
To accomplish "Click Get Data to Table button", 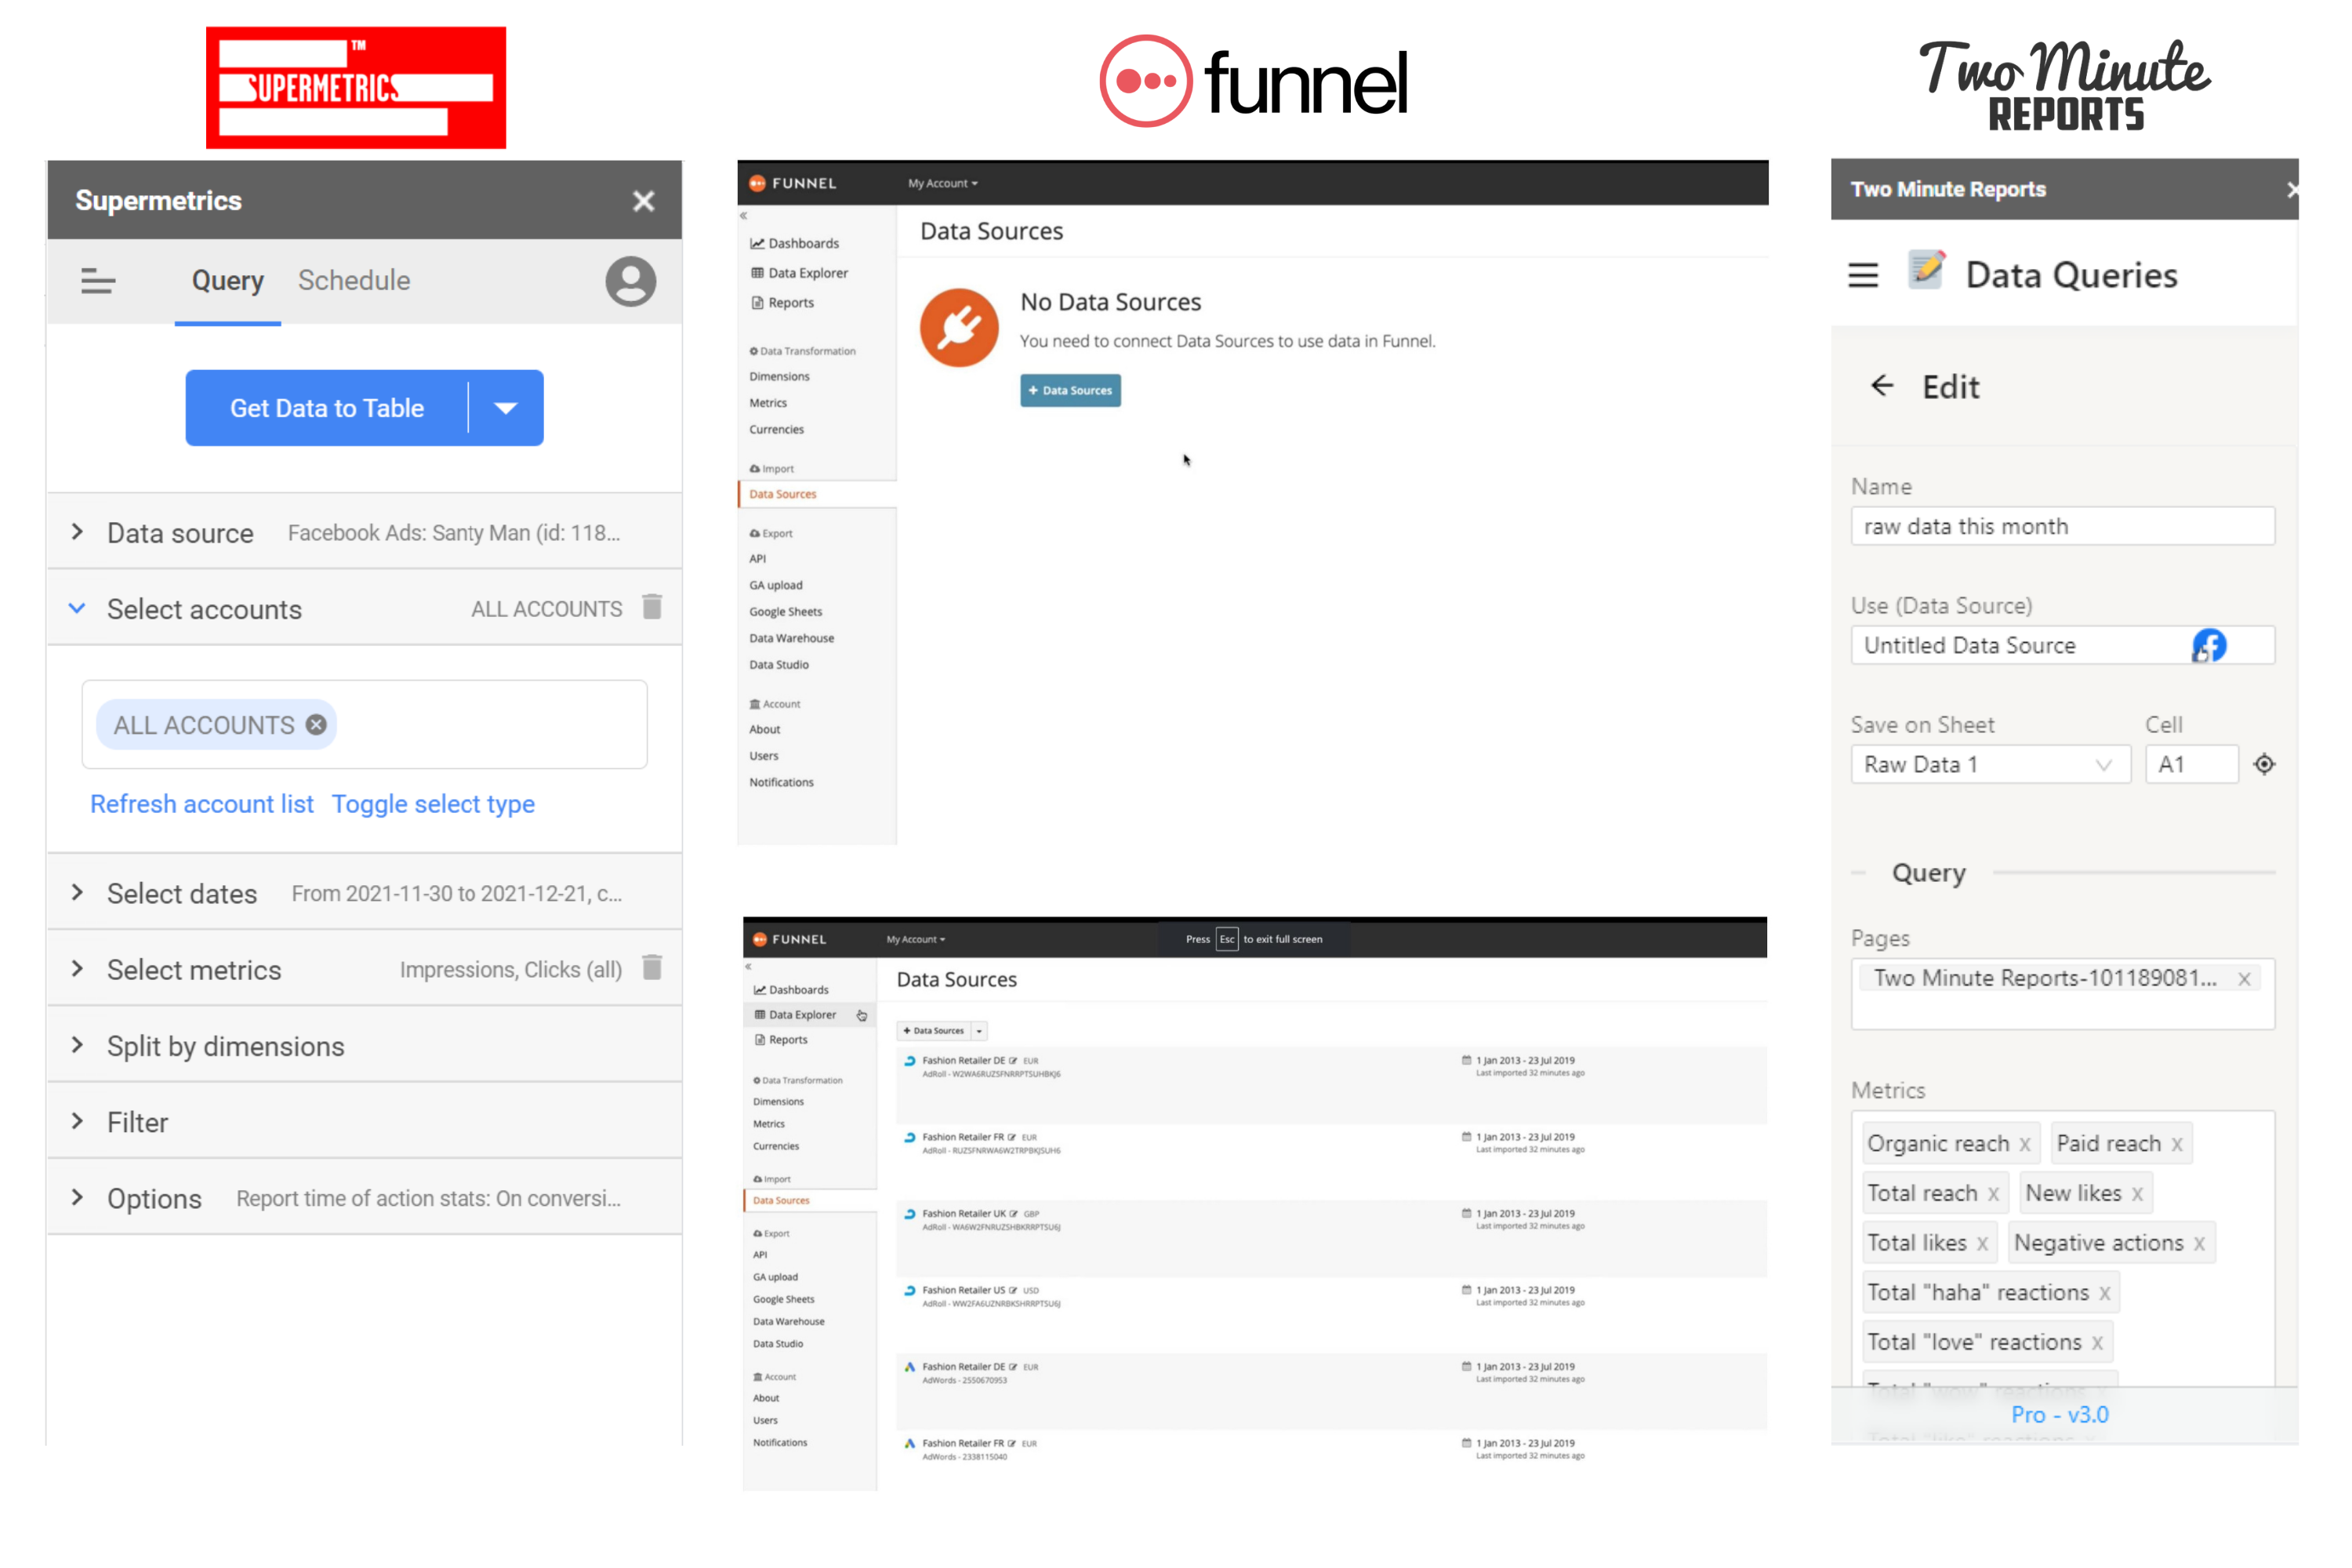I will coord(327,408).
